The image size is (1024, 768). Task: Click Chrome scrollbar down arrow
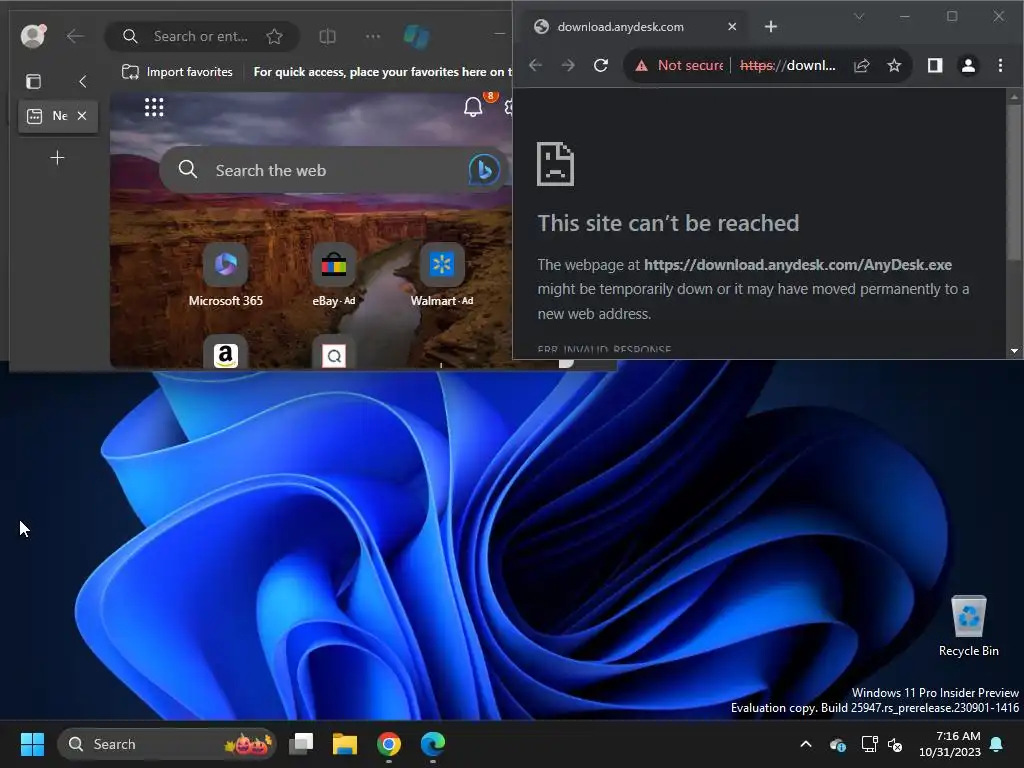1014,351
